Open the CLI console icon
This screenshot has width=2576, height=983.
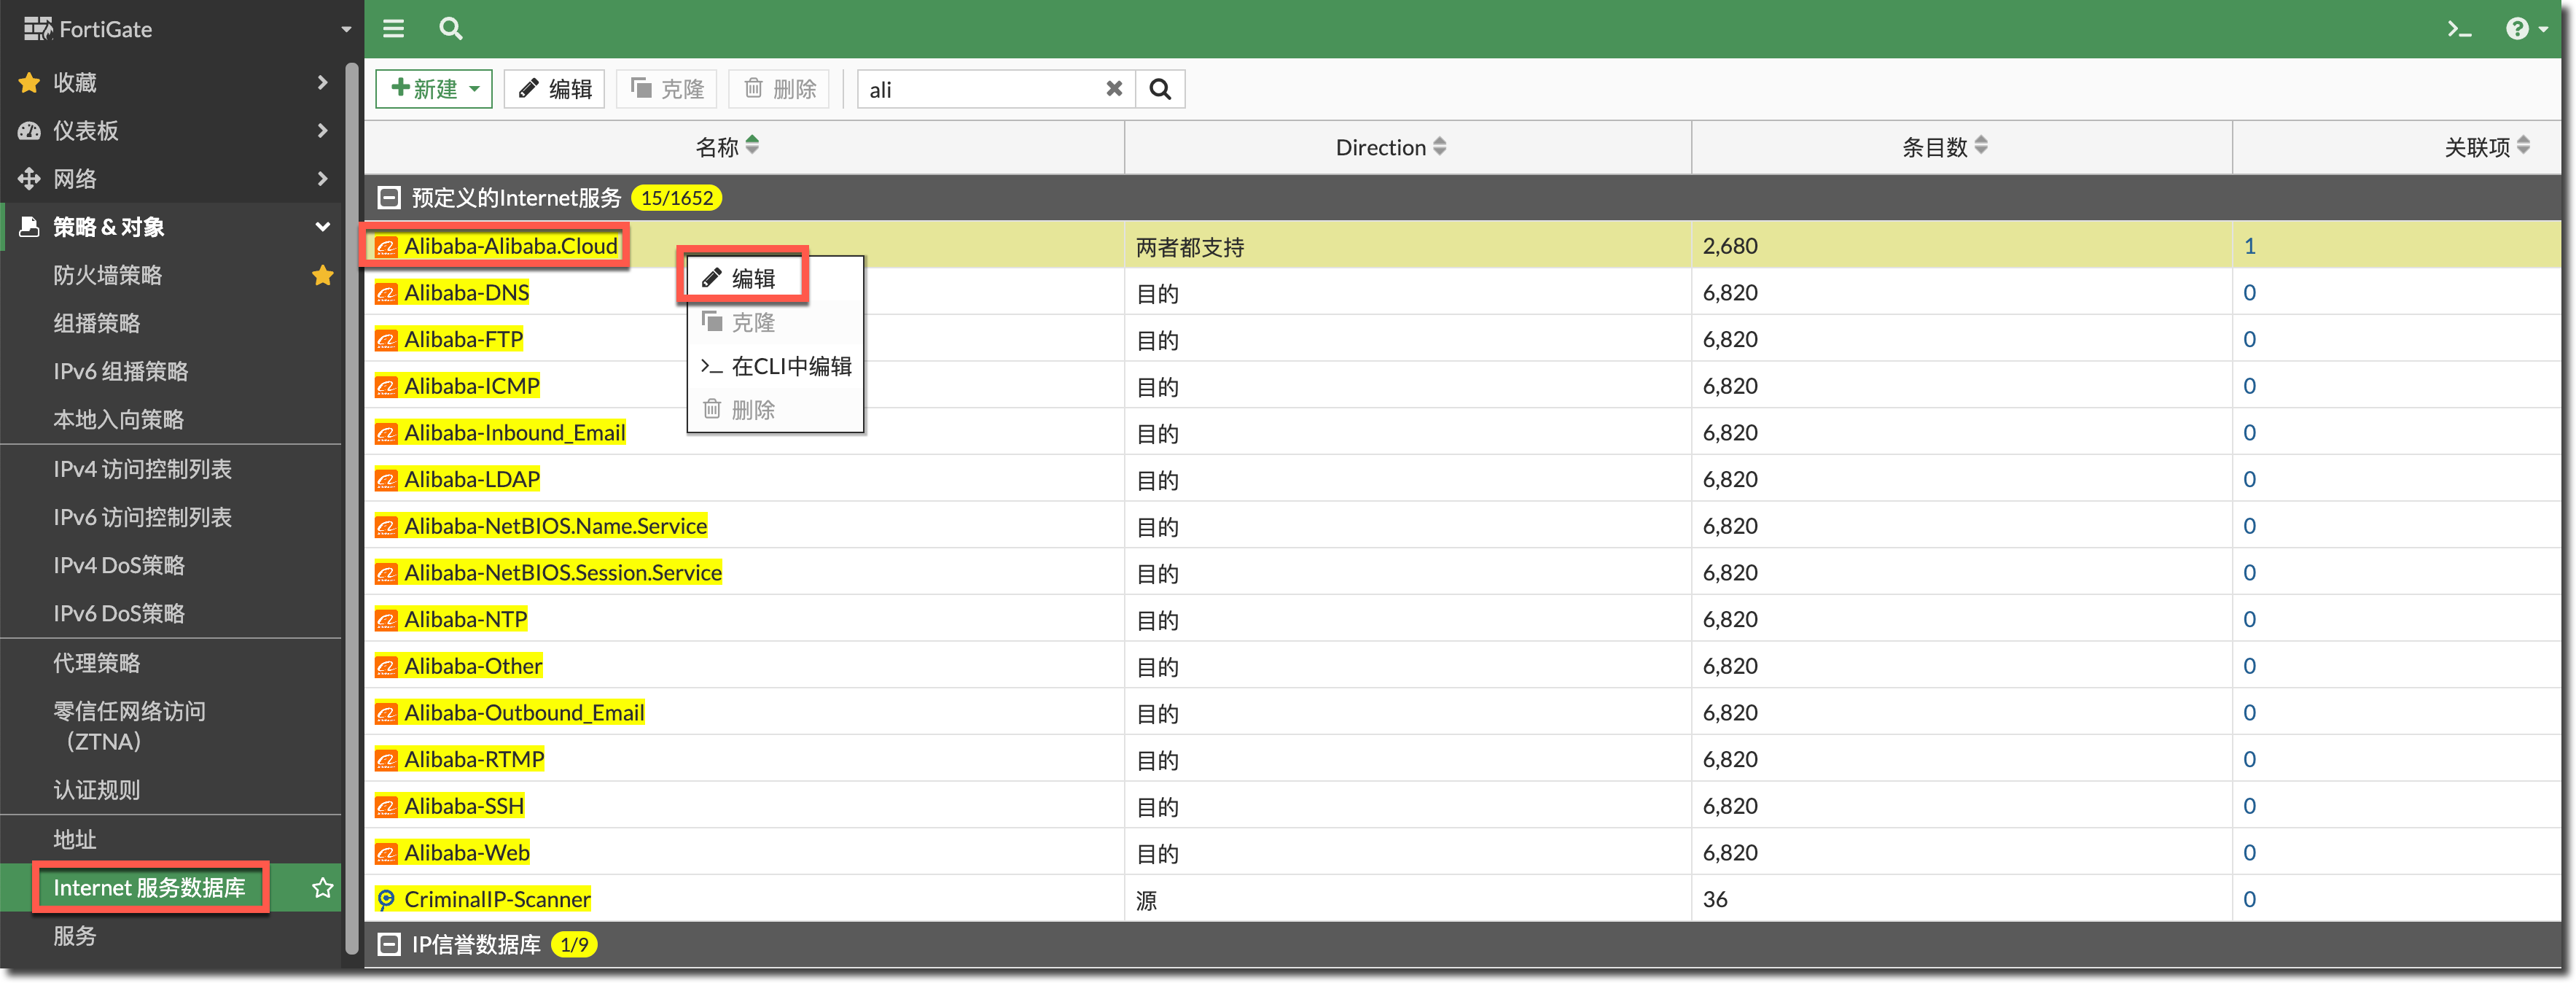(2459, 29)
